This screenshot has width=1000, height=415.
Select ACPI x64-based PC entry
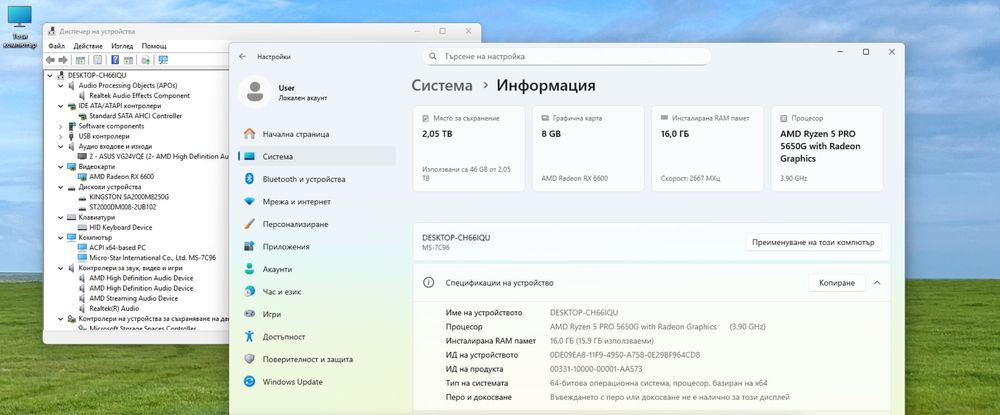click(117, 247)
